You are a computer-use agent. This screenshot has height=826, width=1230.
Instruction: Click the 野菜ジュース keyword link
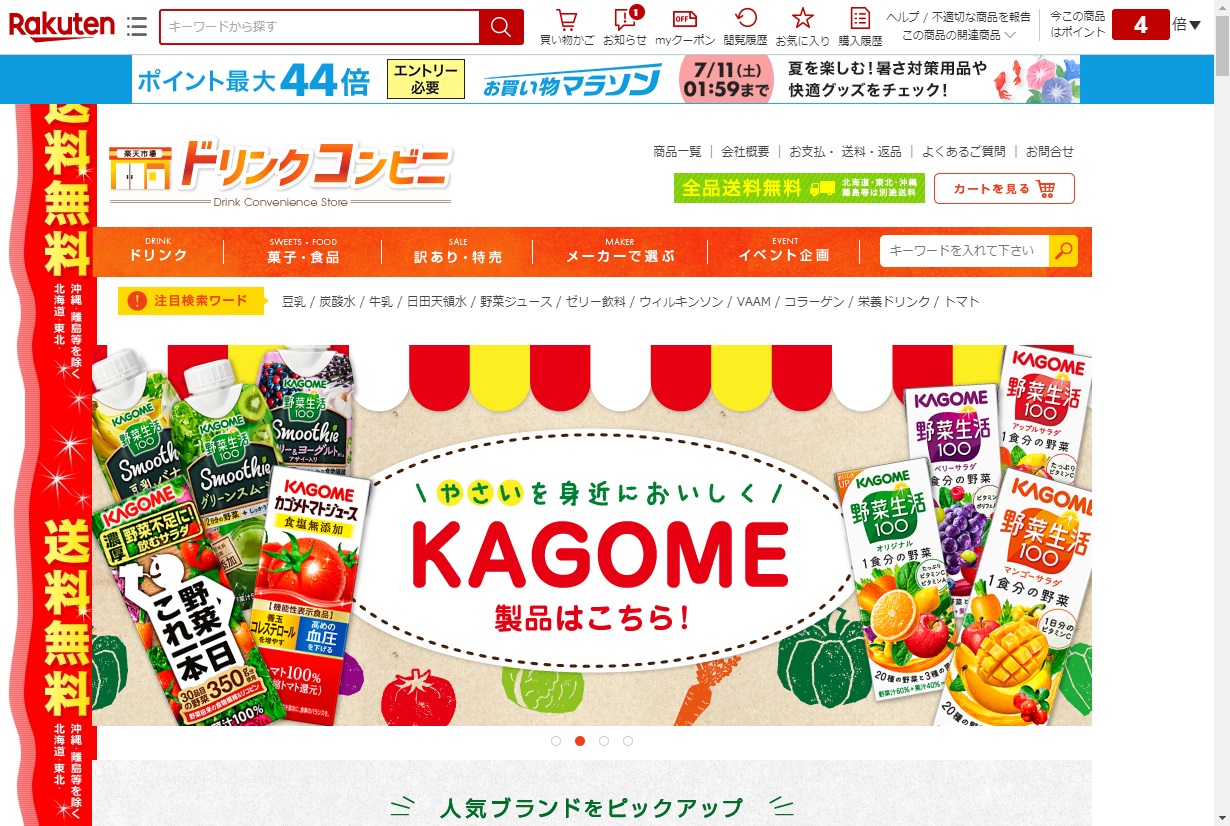pos(513,301)
